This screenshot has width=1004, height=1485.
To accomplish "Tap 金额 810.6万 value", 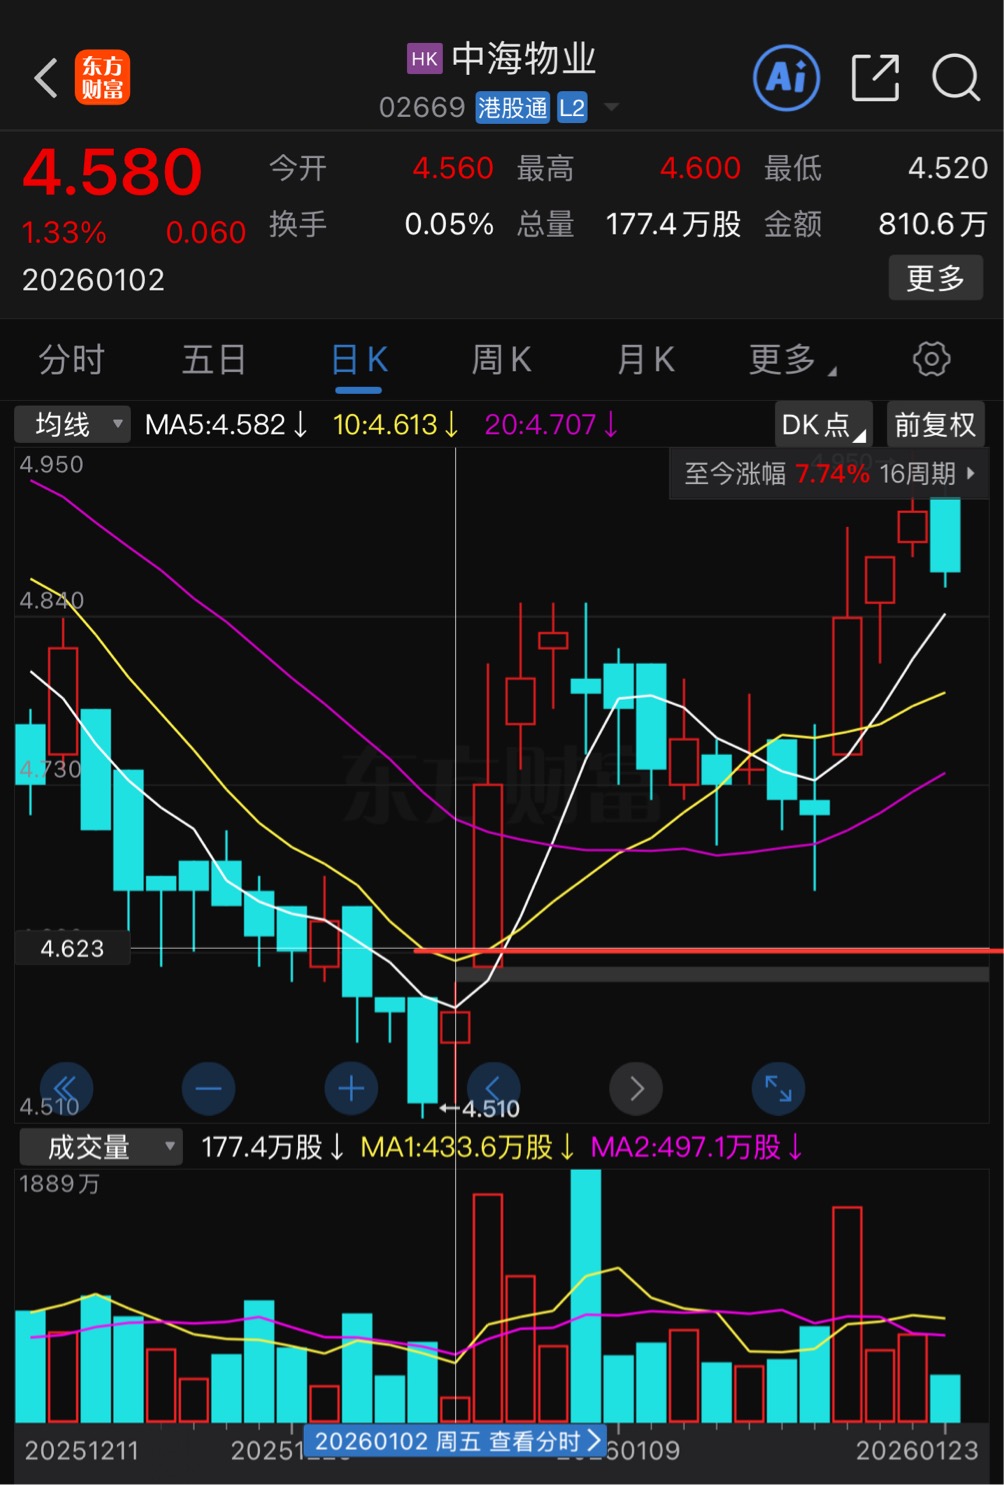I will (x=933, y=224).
